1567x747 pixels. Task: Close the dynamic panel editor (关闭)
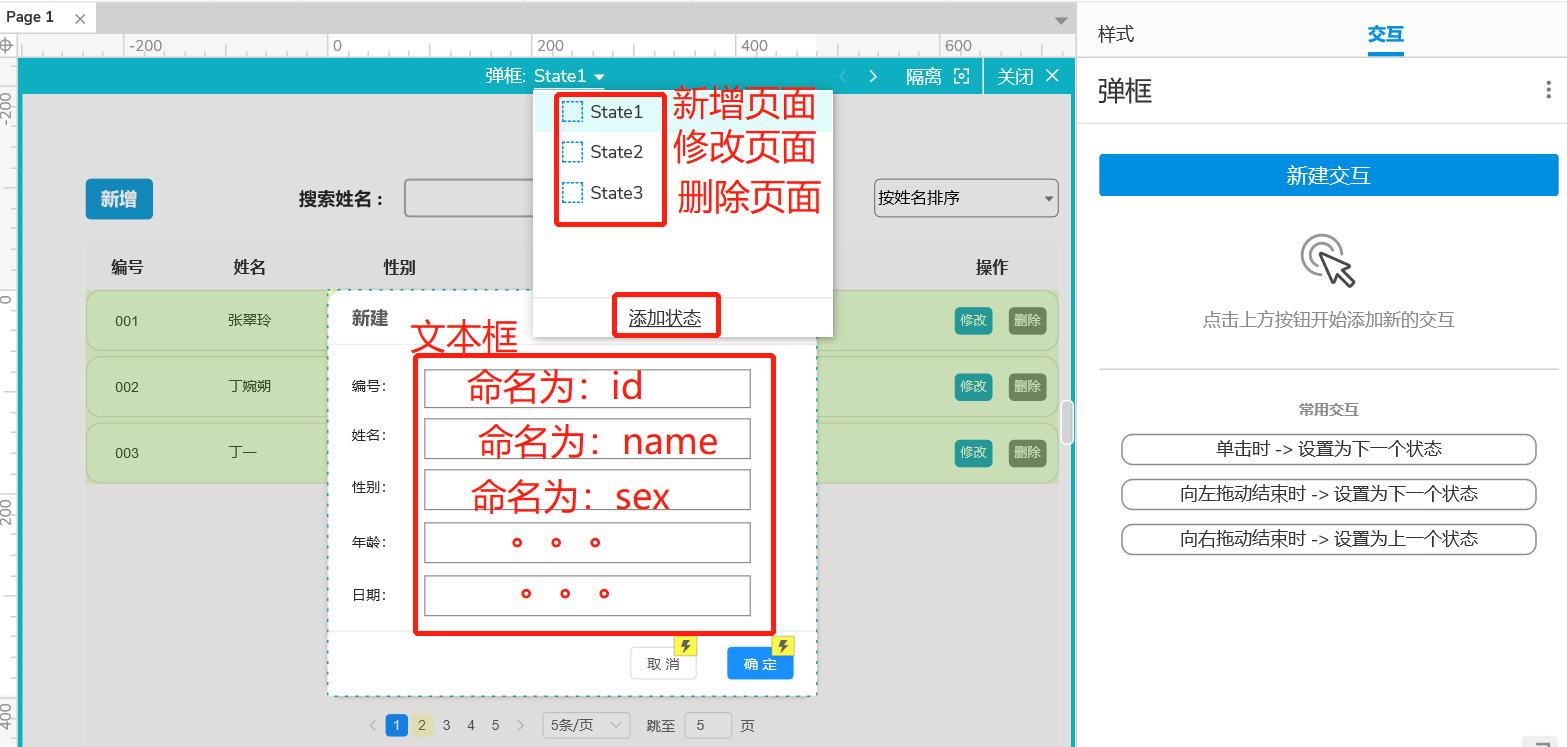1028,76
